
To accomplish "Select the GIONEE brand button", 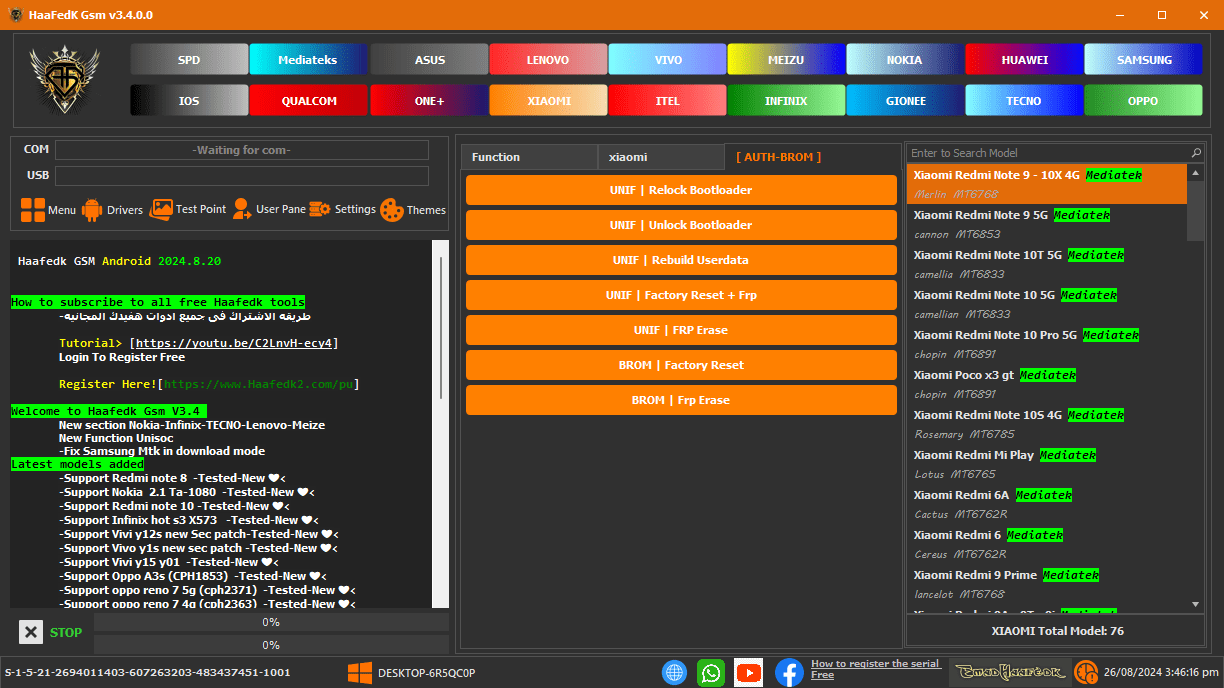I will (x=905, y=100).
